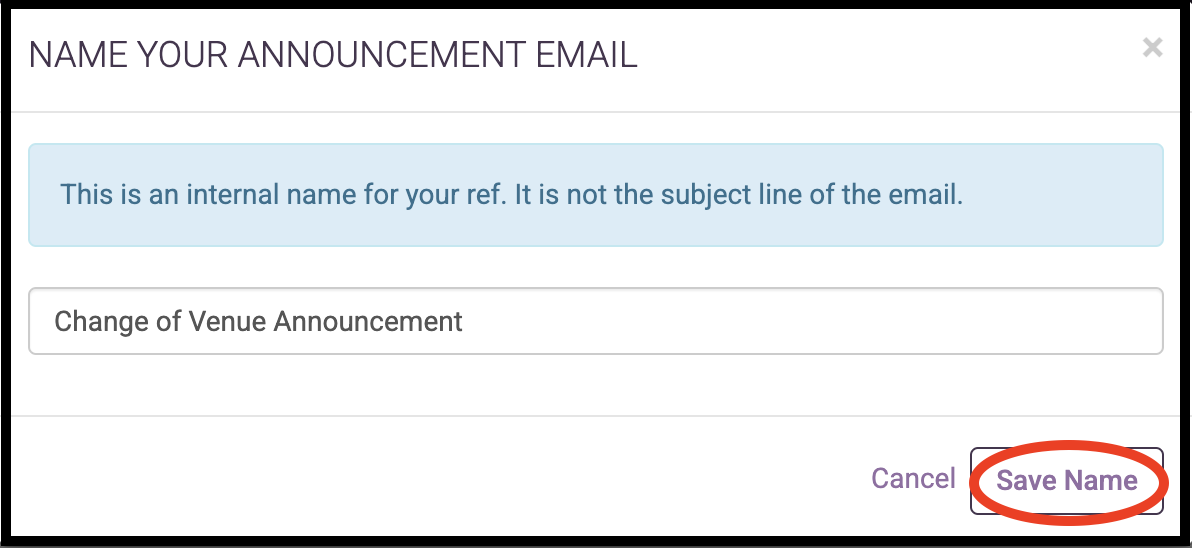Confirm the email name with Save Name
Viewport: 1192px width, 548px height.
tap(1066, 480)
